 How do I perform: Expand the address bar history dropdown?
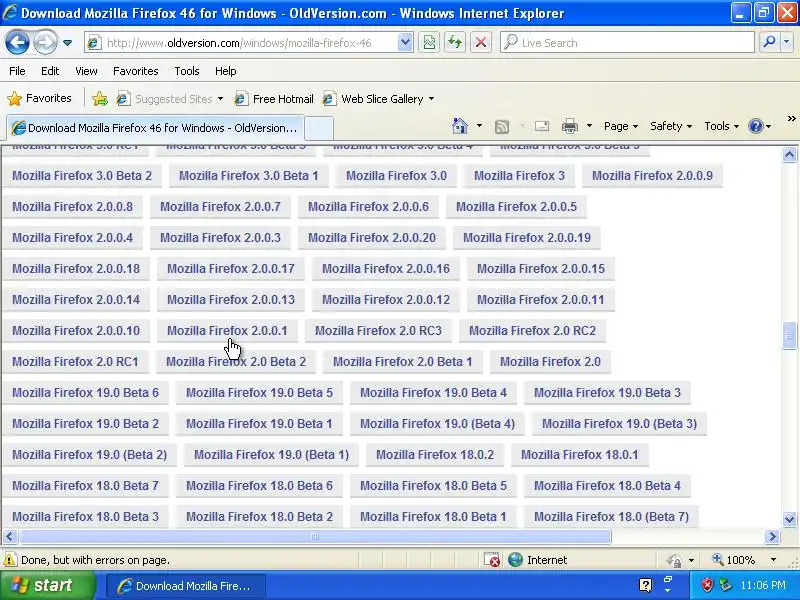(x=405, y=43)
